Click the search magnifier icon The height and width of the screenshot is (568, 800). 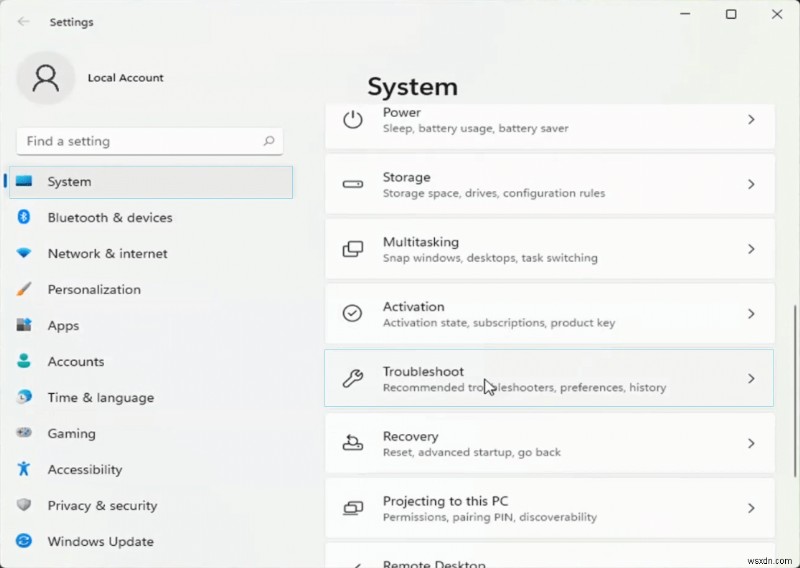(268, 141)
